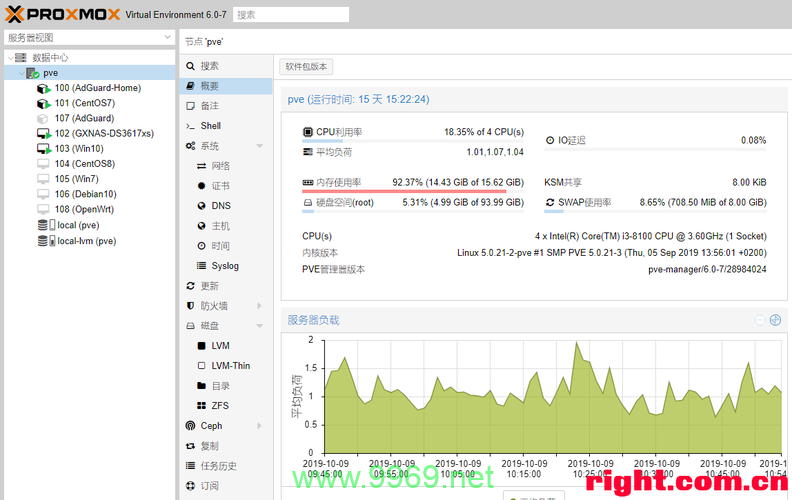792x500 pixels.
Task: Click the 系统 gears icon
Action: point(190,146)
